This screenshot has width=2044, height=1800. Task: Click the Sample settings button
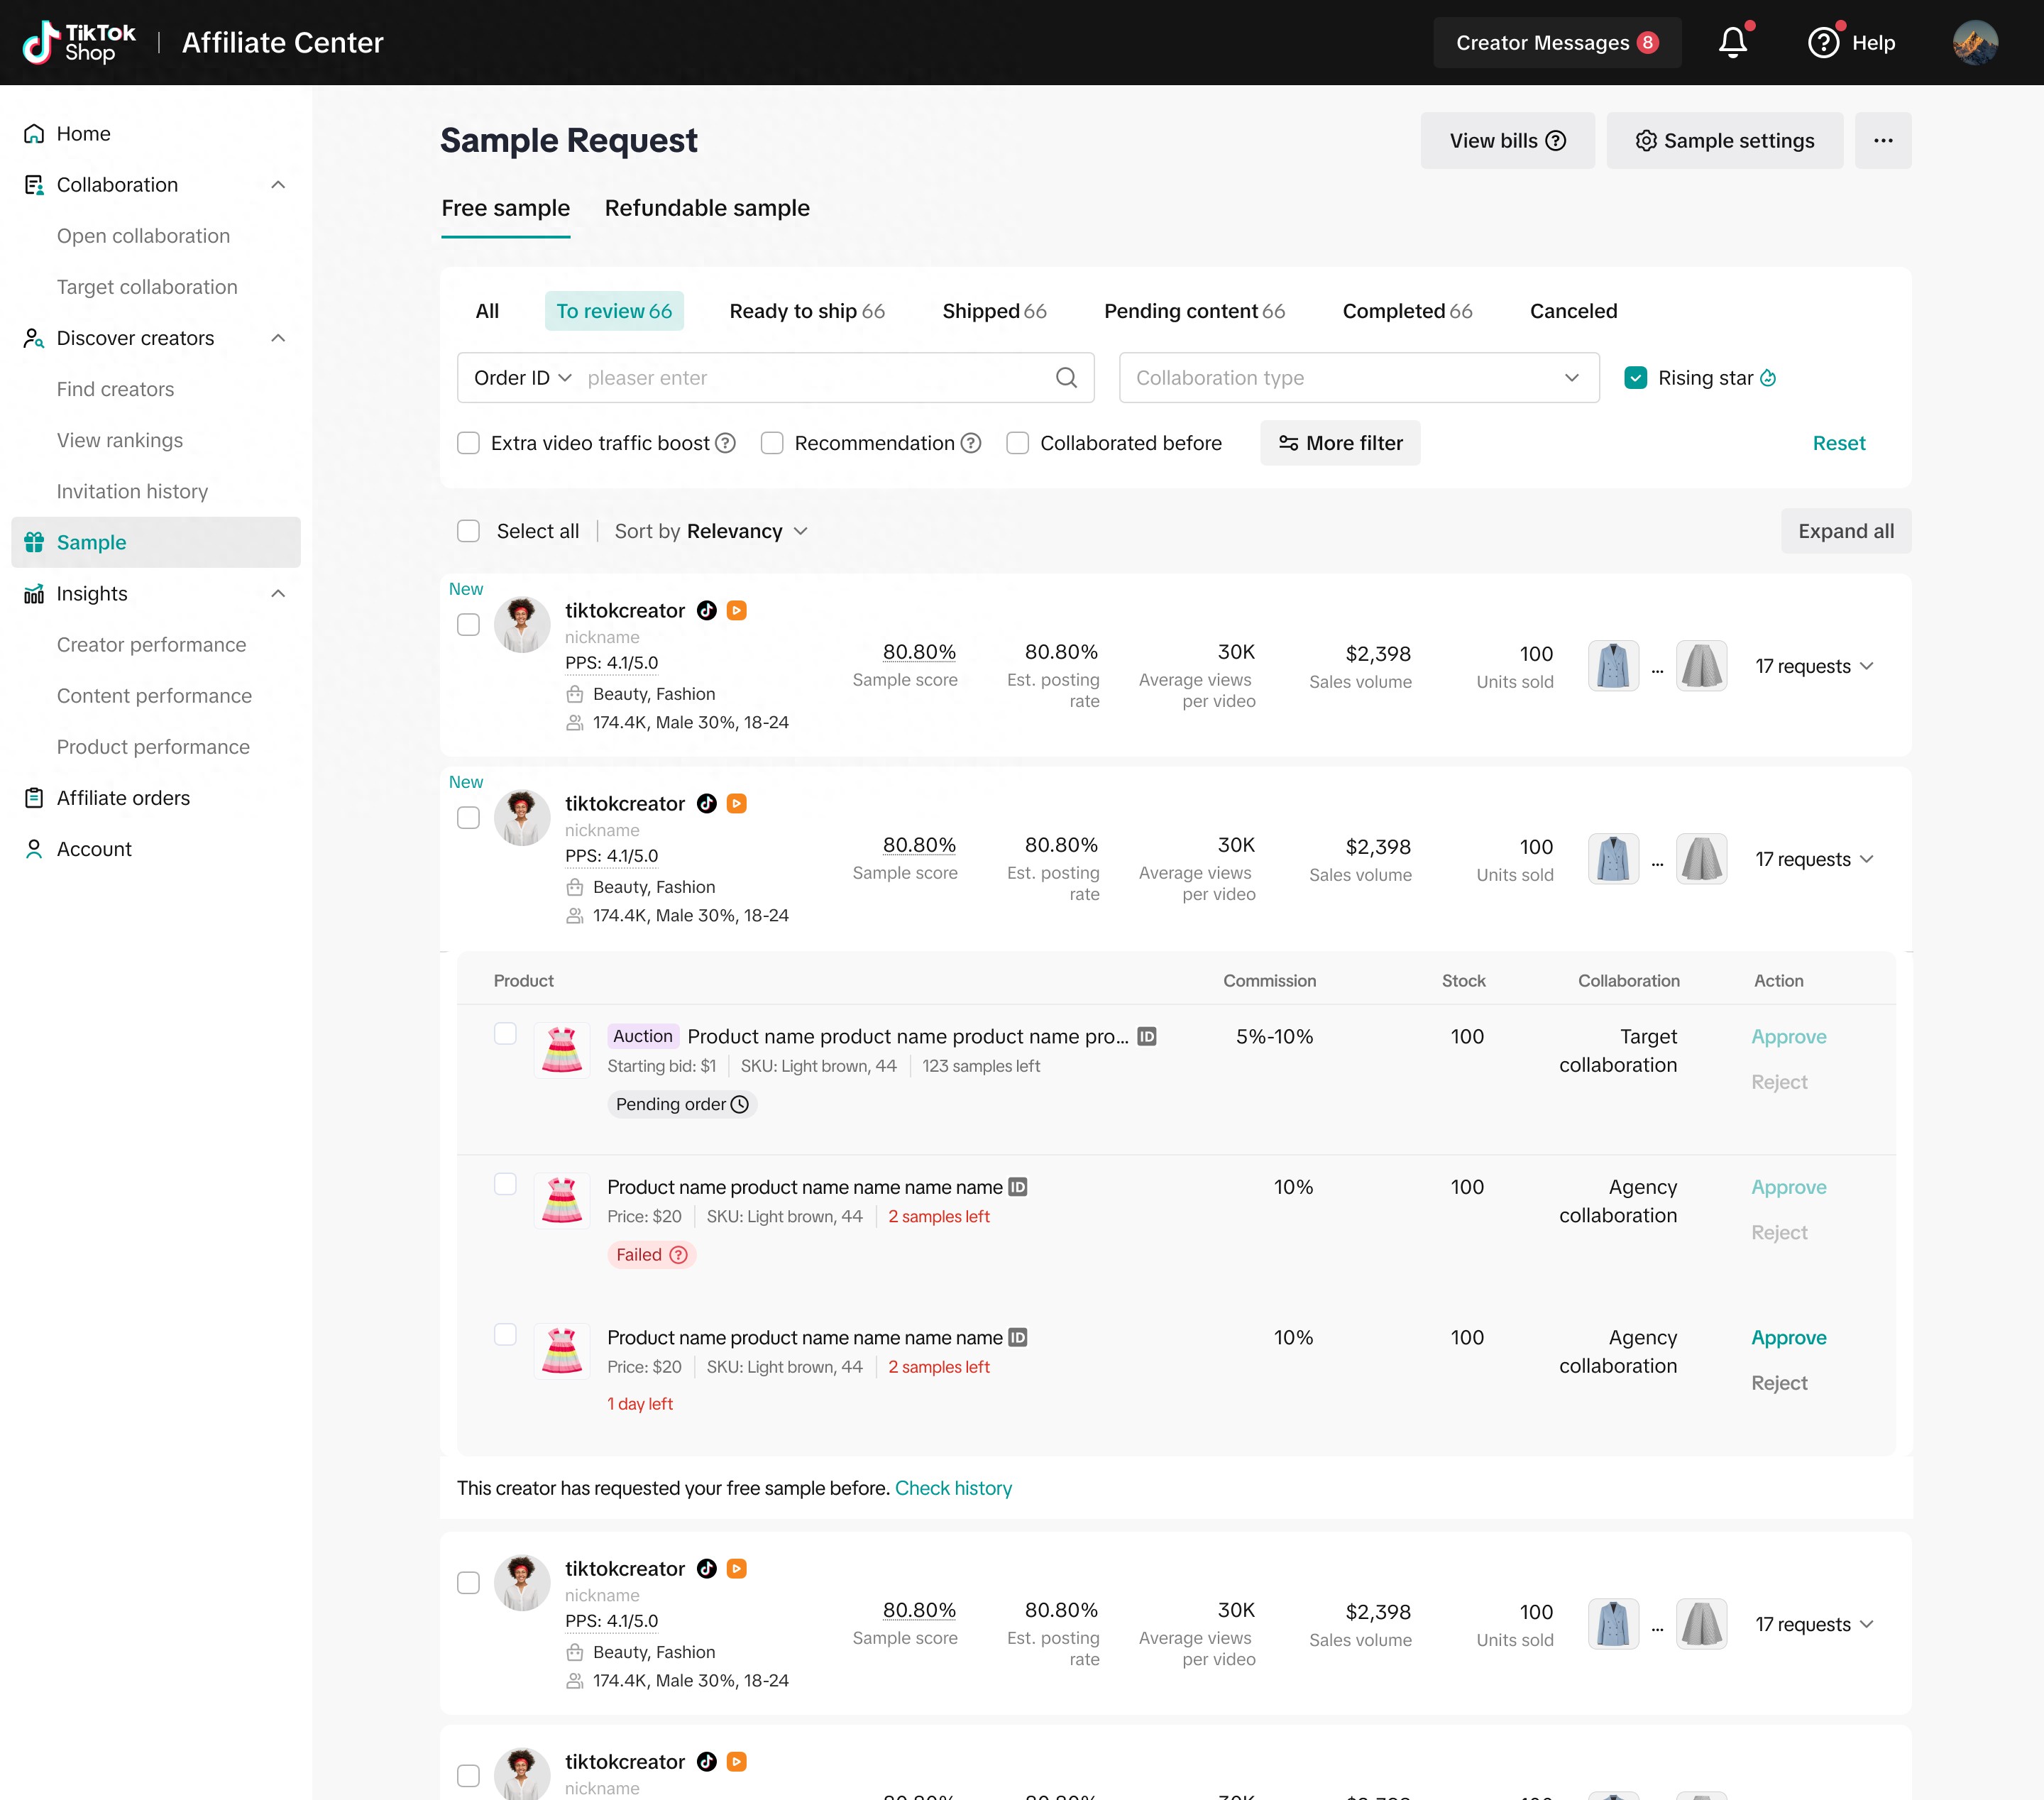point(1724,140)
